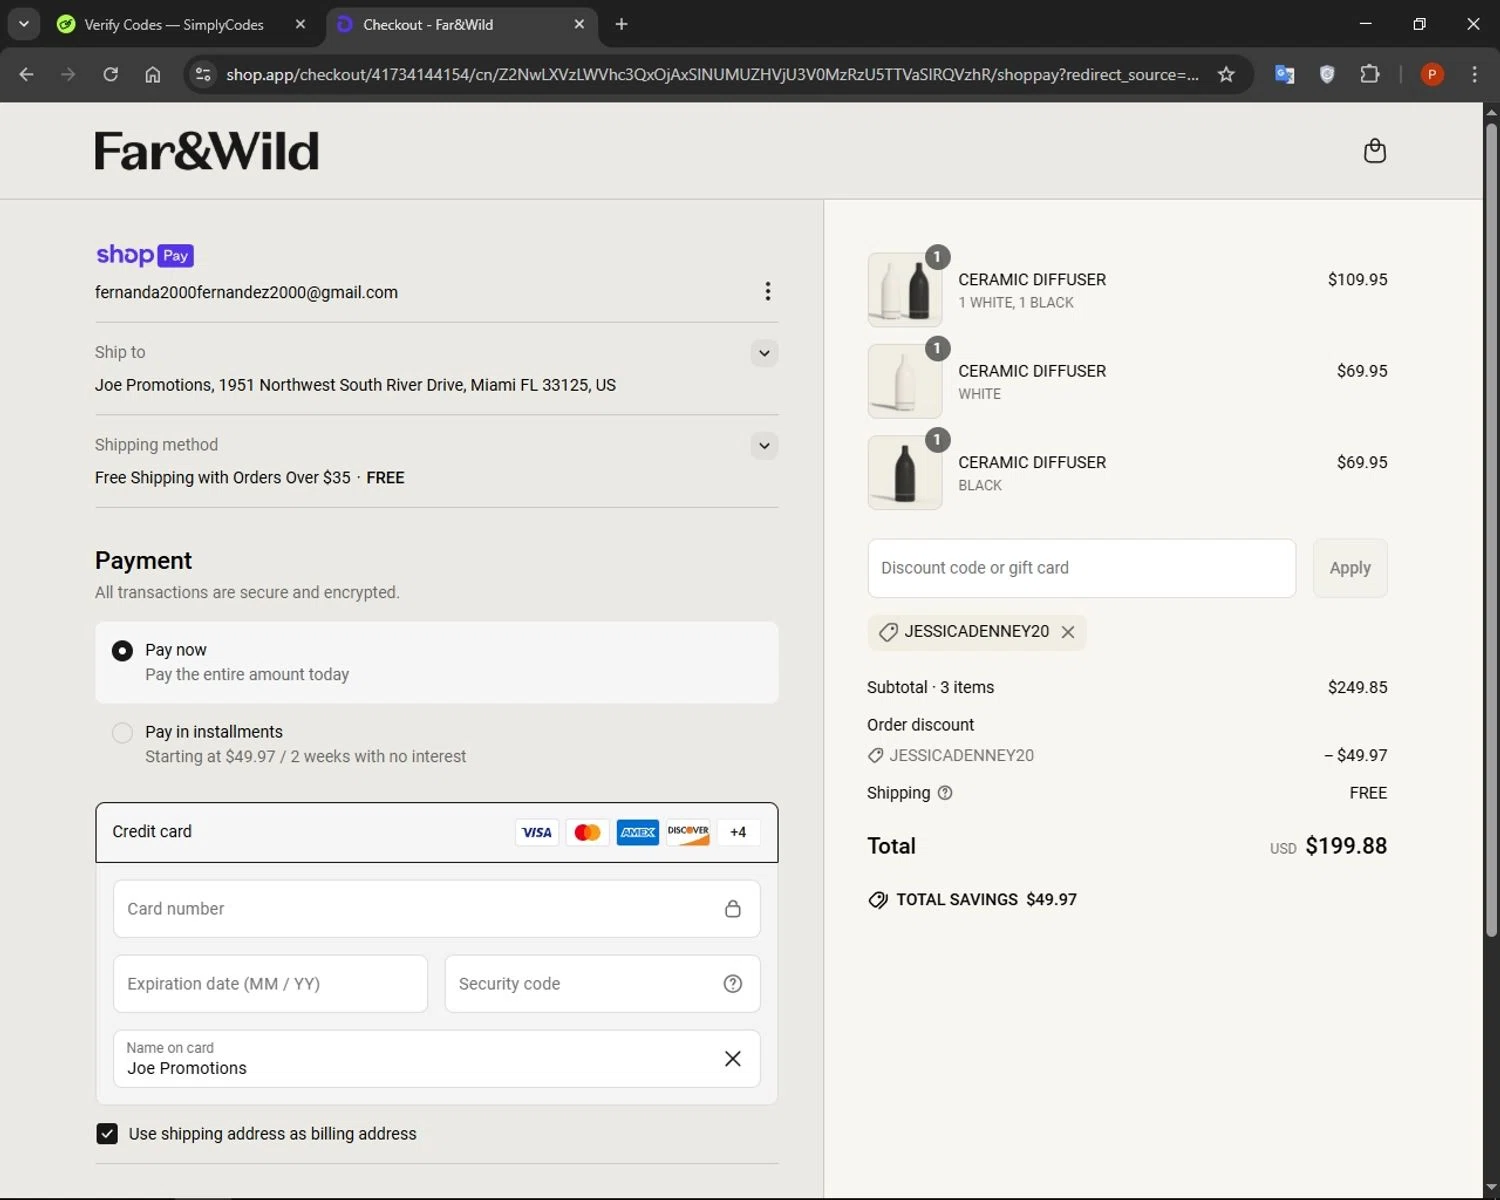Click the page vertical scrollbar
This screenshot has width=1500, height=1200.
(1491, 530)
